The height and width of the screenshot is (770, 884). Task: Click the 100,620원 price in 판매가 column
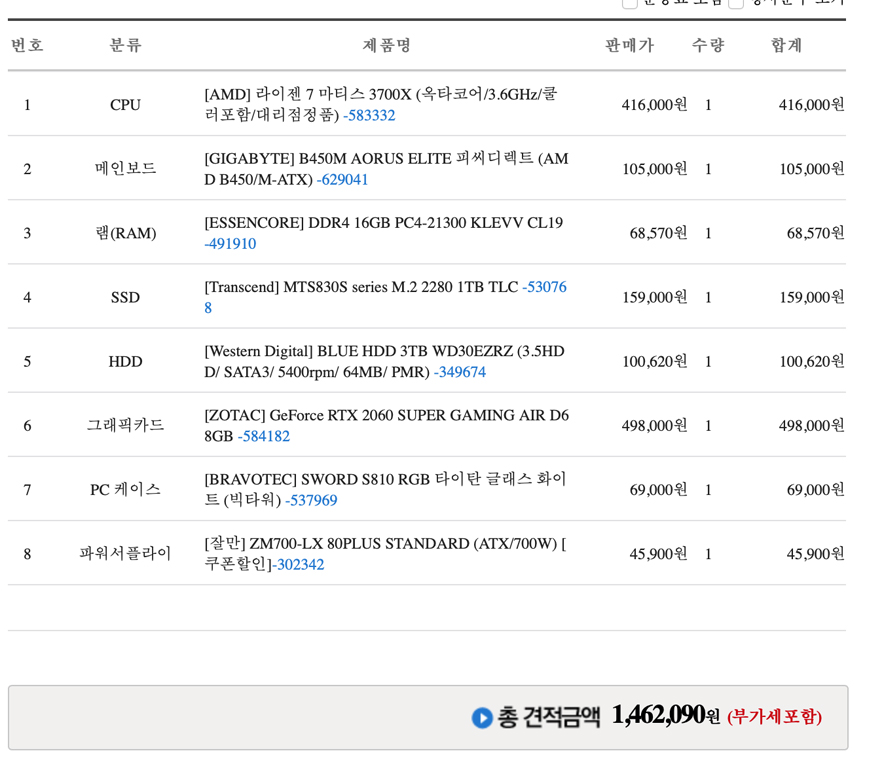tap(654, 361)
